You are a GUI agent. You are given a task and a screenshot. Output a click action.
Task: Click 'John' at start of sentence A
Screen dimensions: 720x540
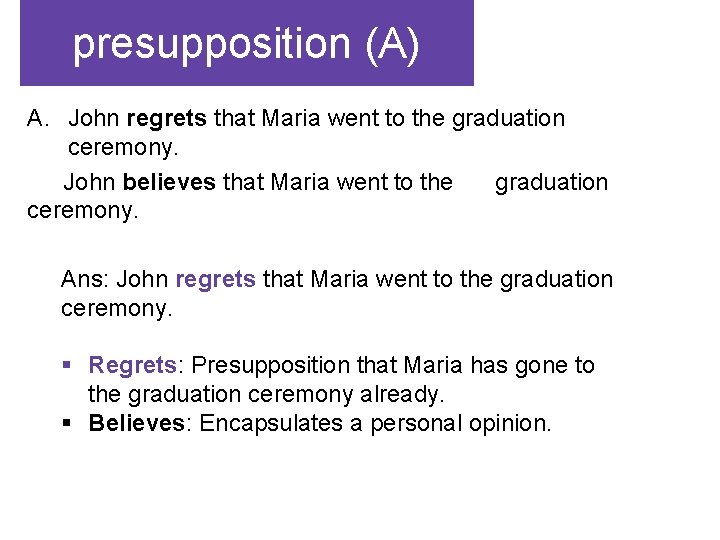pyautogui.click(x=94, y=118)
